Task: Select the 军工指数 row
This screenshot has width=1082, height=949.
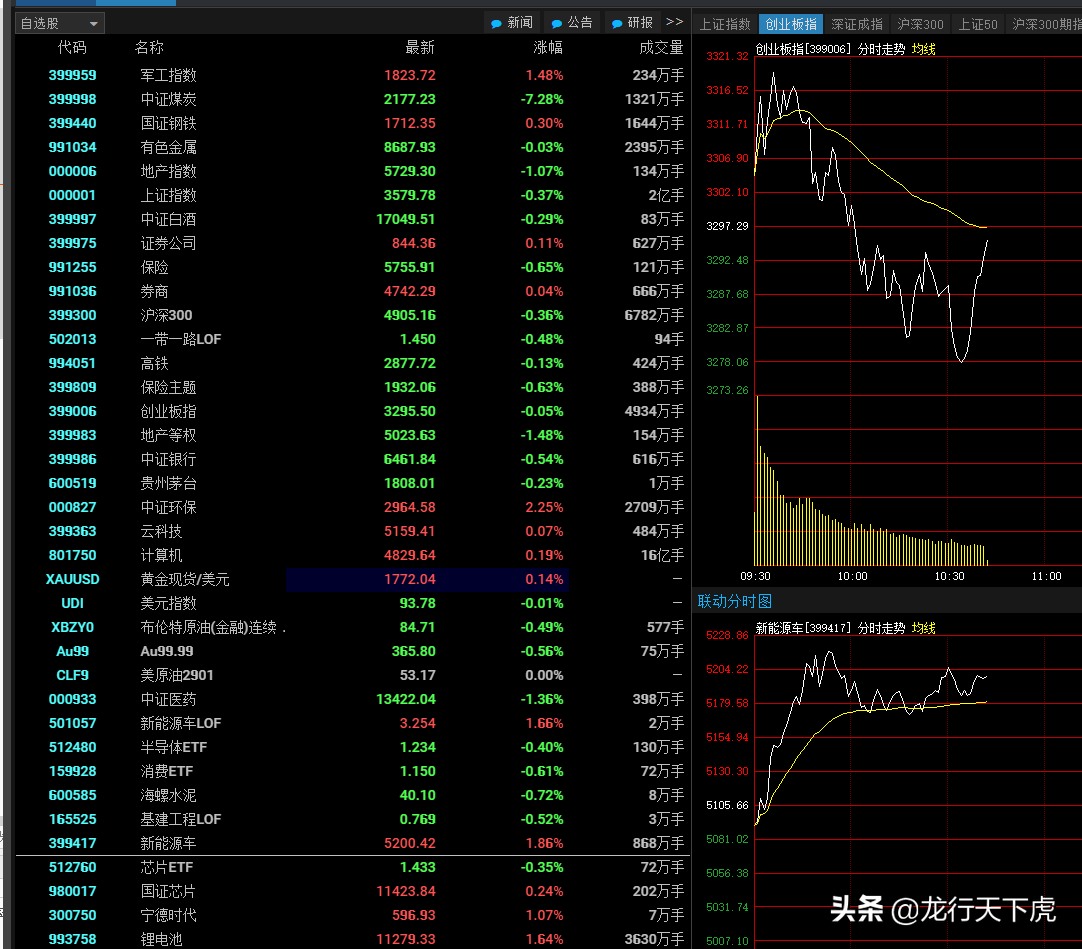Action: click(x=351, y=75)
